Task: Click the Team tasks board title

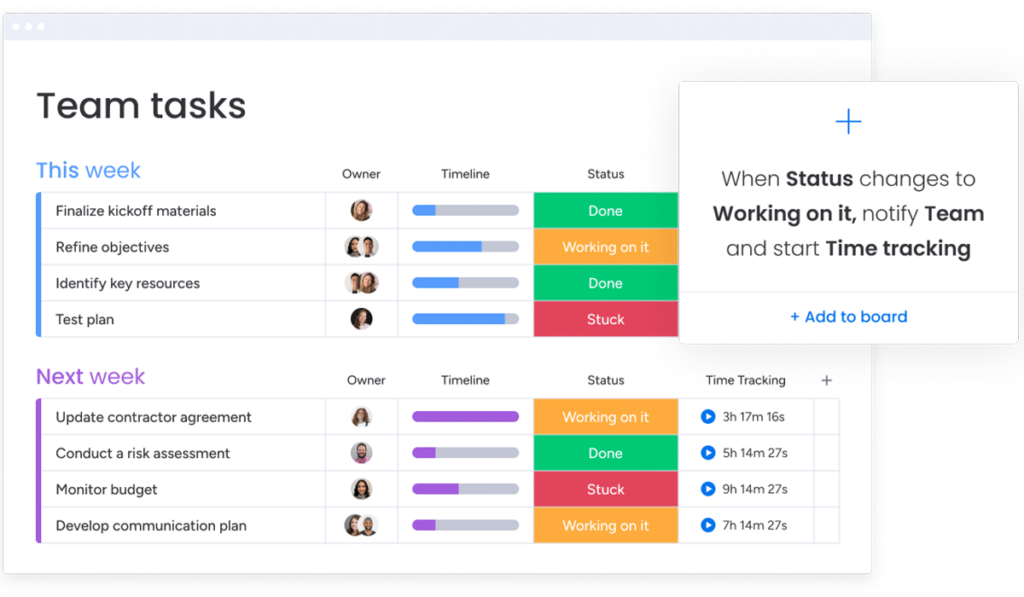Action: coord(141,106)
